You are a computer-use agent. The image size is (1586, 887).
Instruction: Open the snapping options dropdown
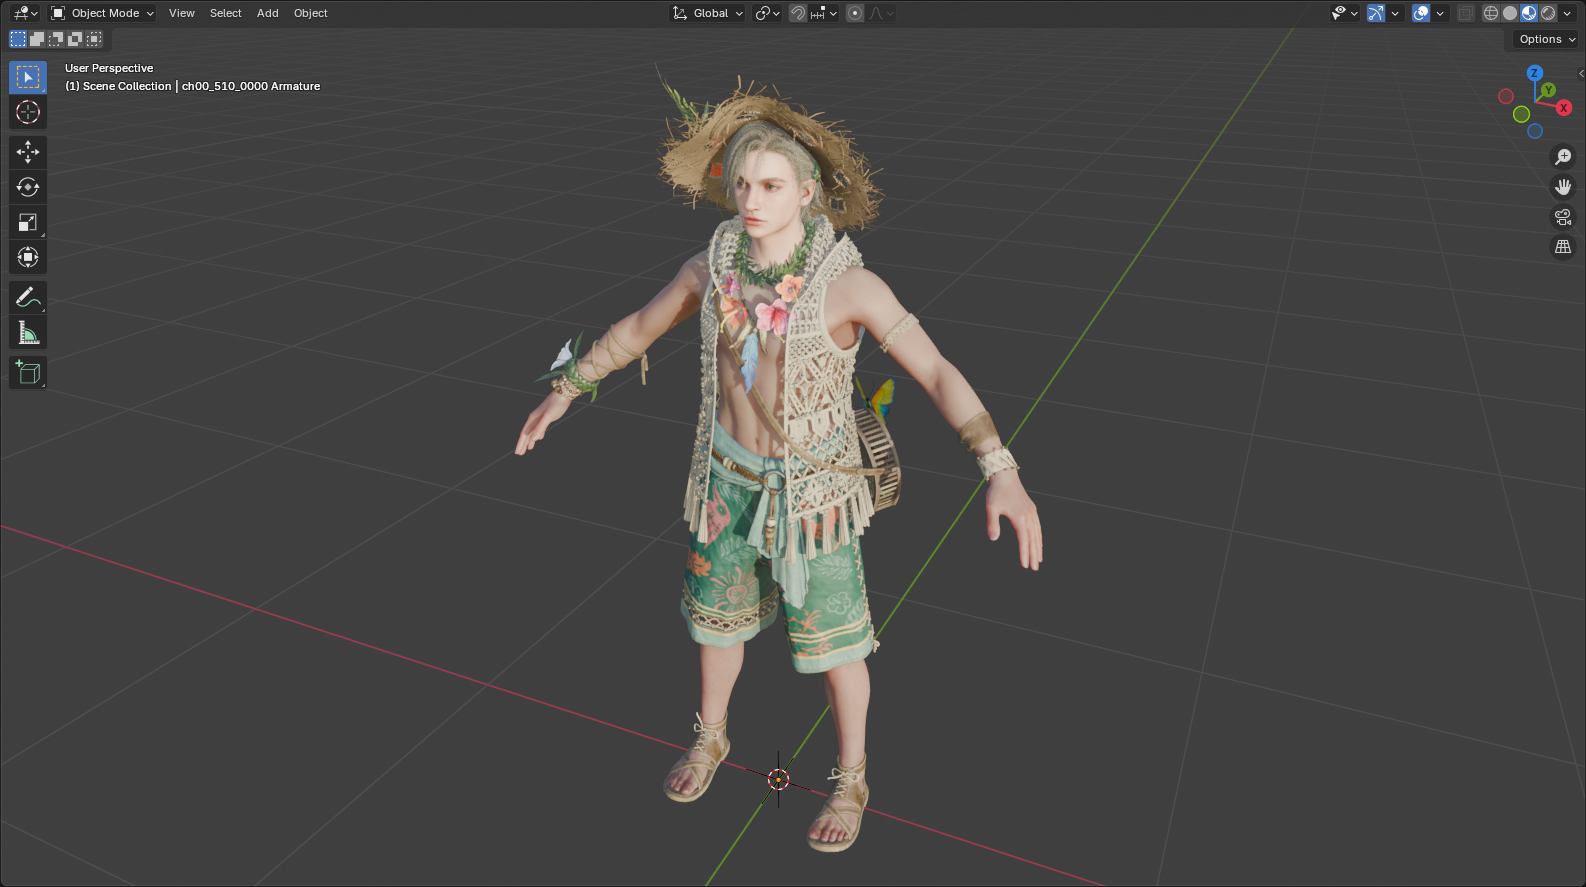824,13
